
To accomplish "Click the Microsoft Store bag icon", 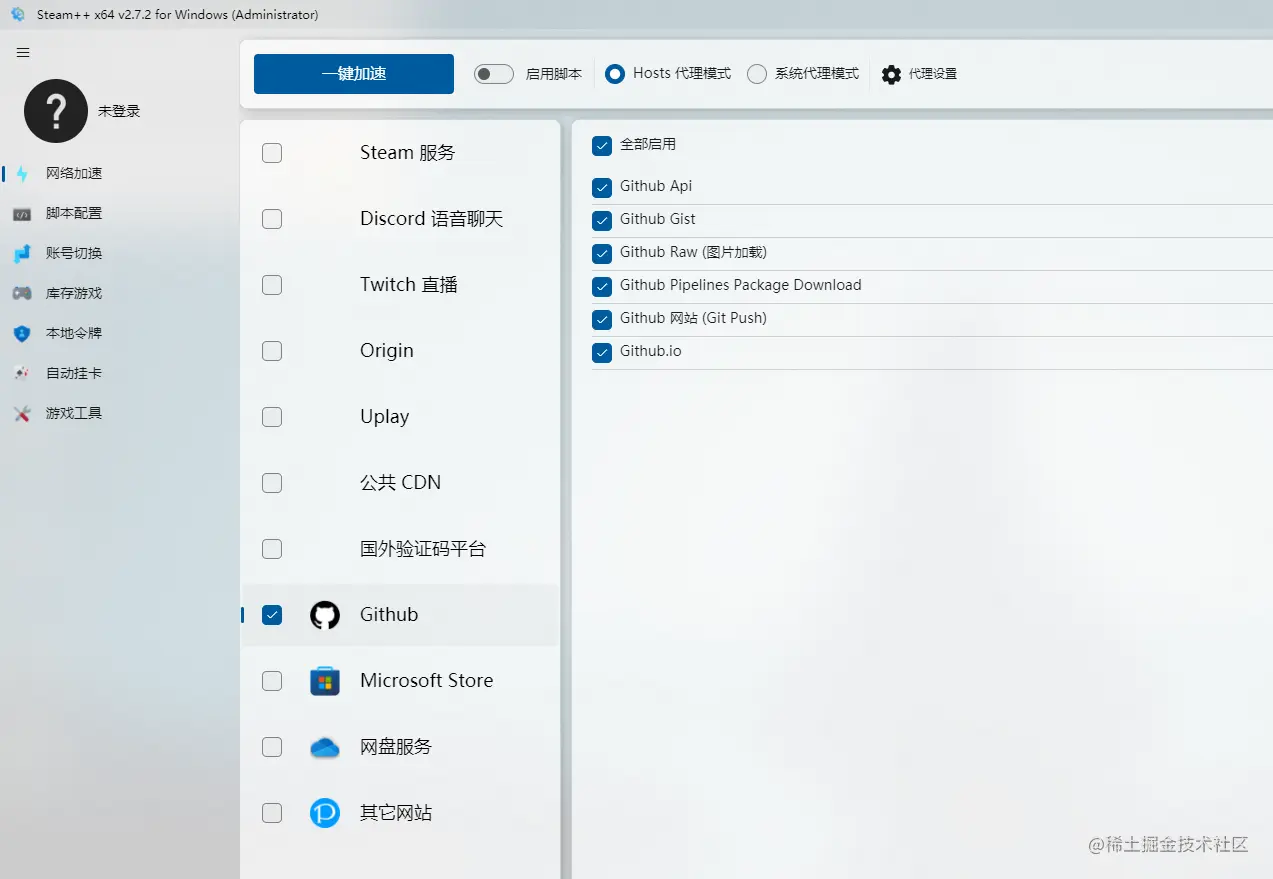I will pos(325,681).
